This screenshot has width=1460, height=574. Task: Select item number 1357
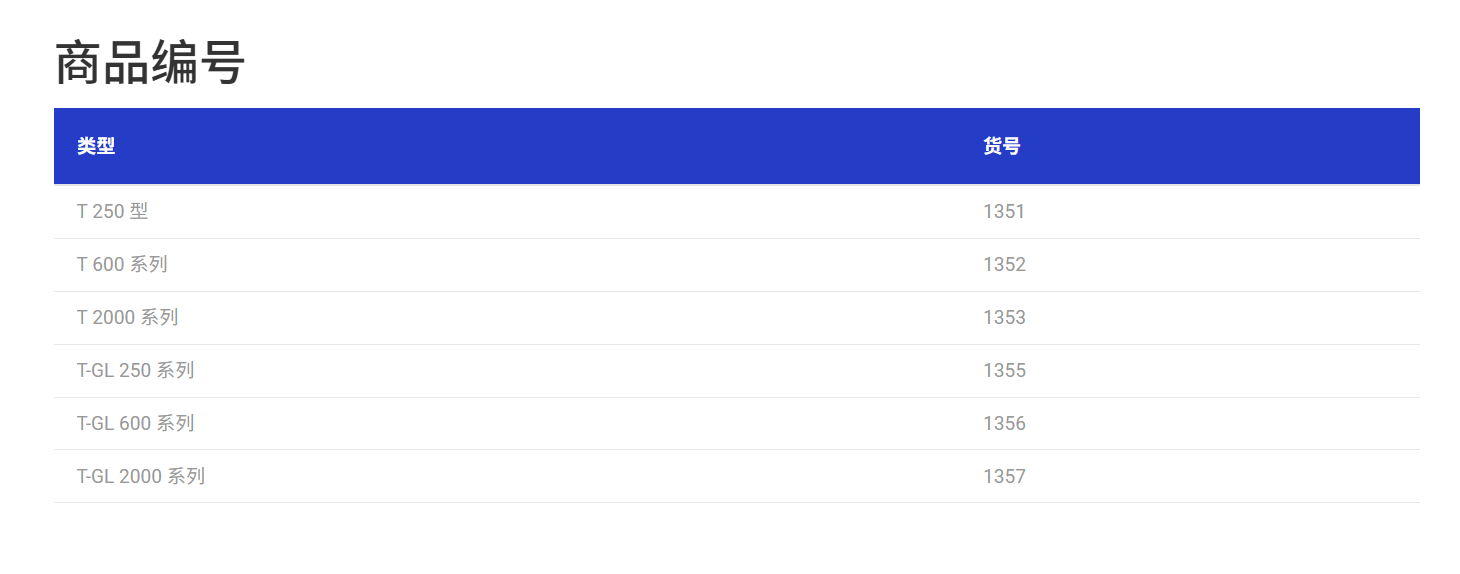[1004, 476]
